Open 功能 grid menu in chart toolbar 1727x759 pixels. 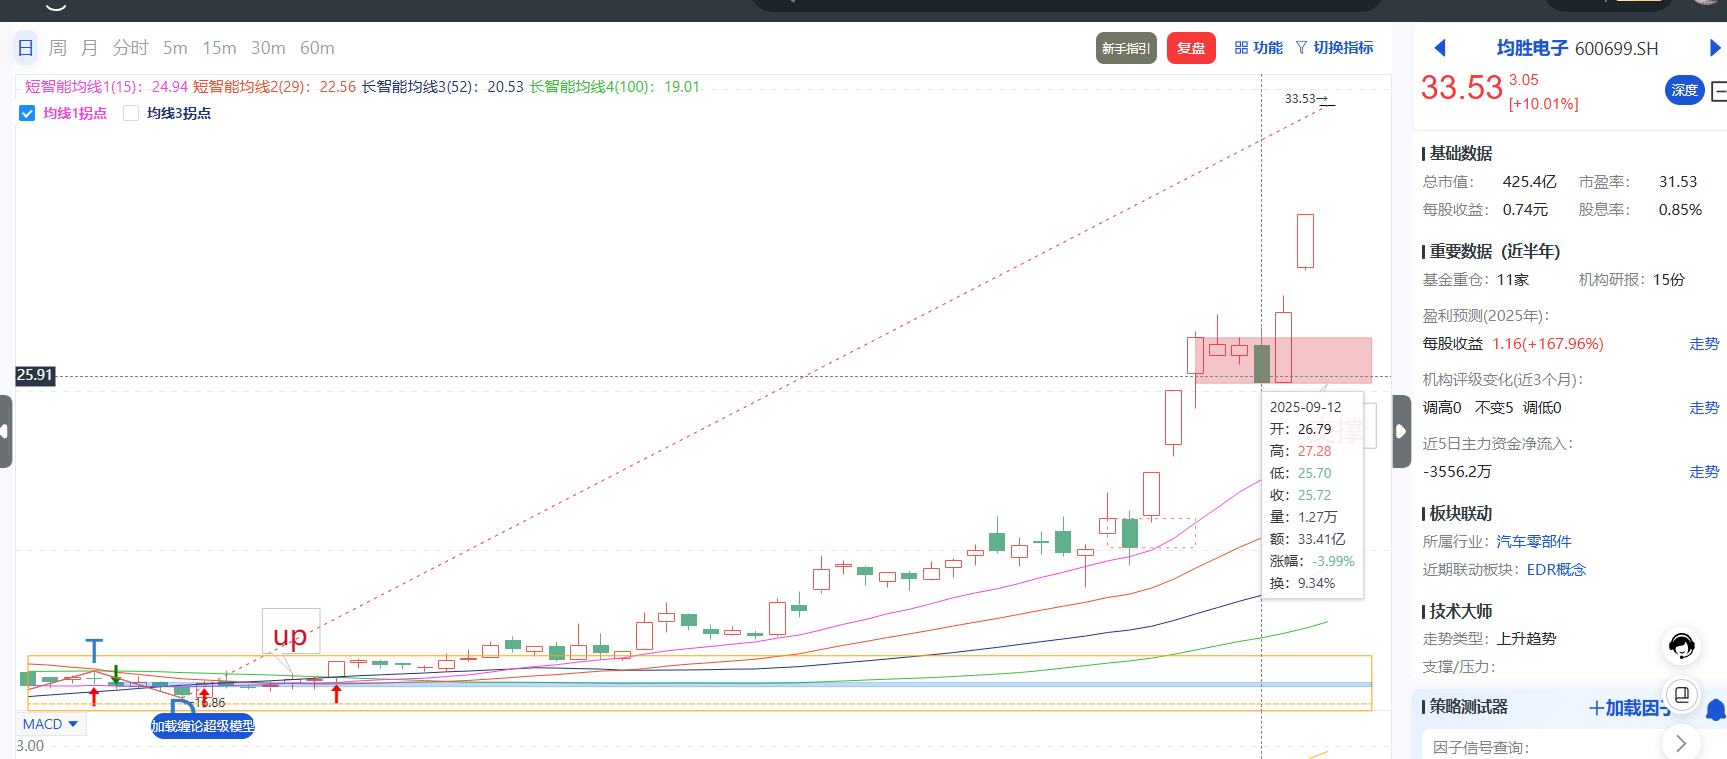click(1258, 48)
